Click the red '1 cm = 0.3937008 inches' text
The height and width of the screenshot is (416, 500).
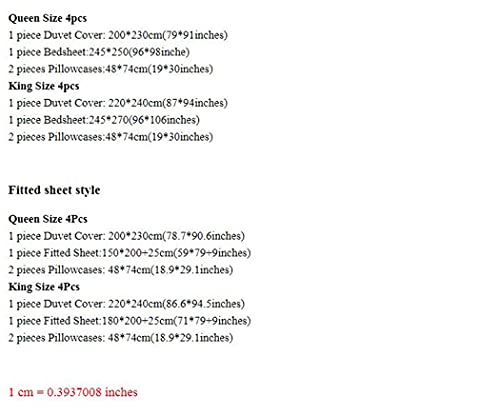coord(73,392)
